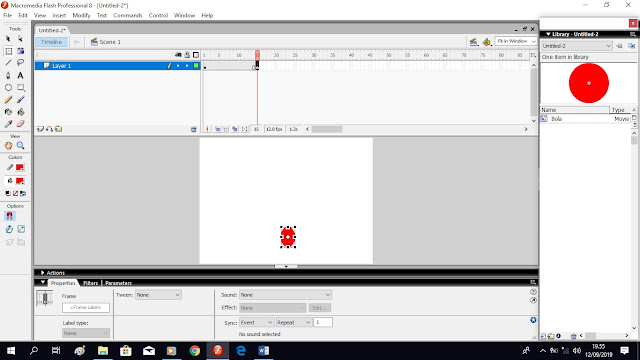Image resolution: width=640 pixels, height=360 pixels.
Task: Select the Eraser tool
Action: coord(20,124)
